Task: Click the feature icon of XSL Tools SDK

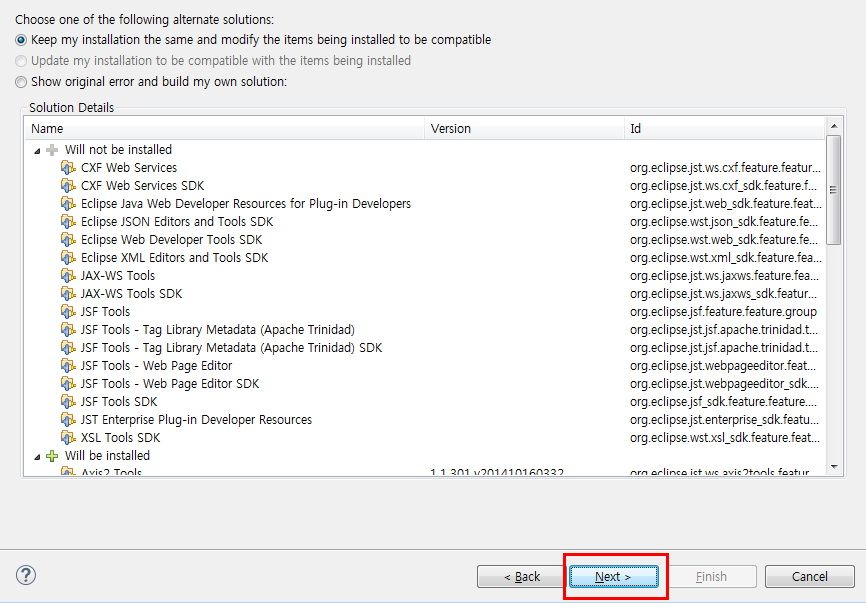Action: click(68, 438)
